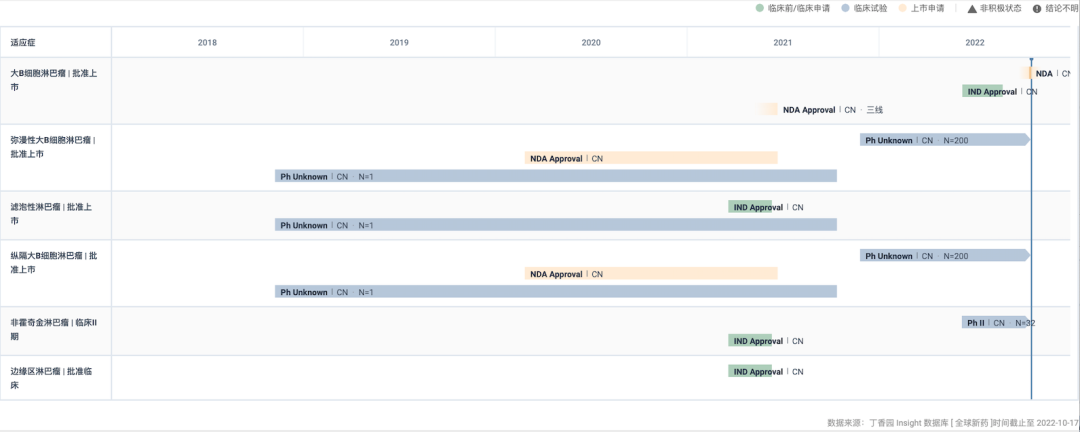The height and width of the screenshot is (432, 1080).
Task: Select IND Approval bar in the 大B细胞淋巴瘤 row
Action: tap(989, 91)
